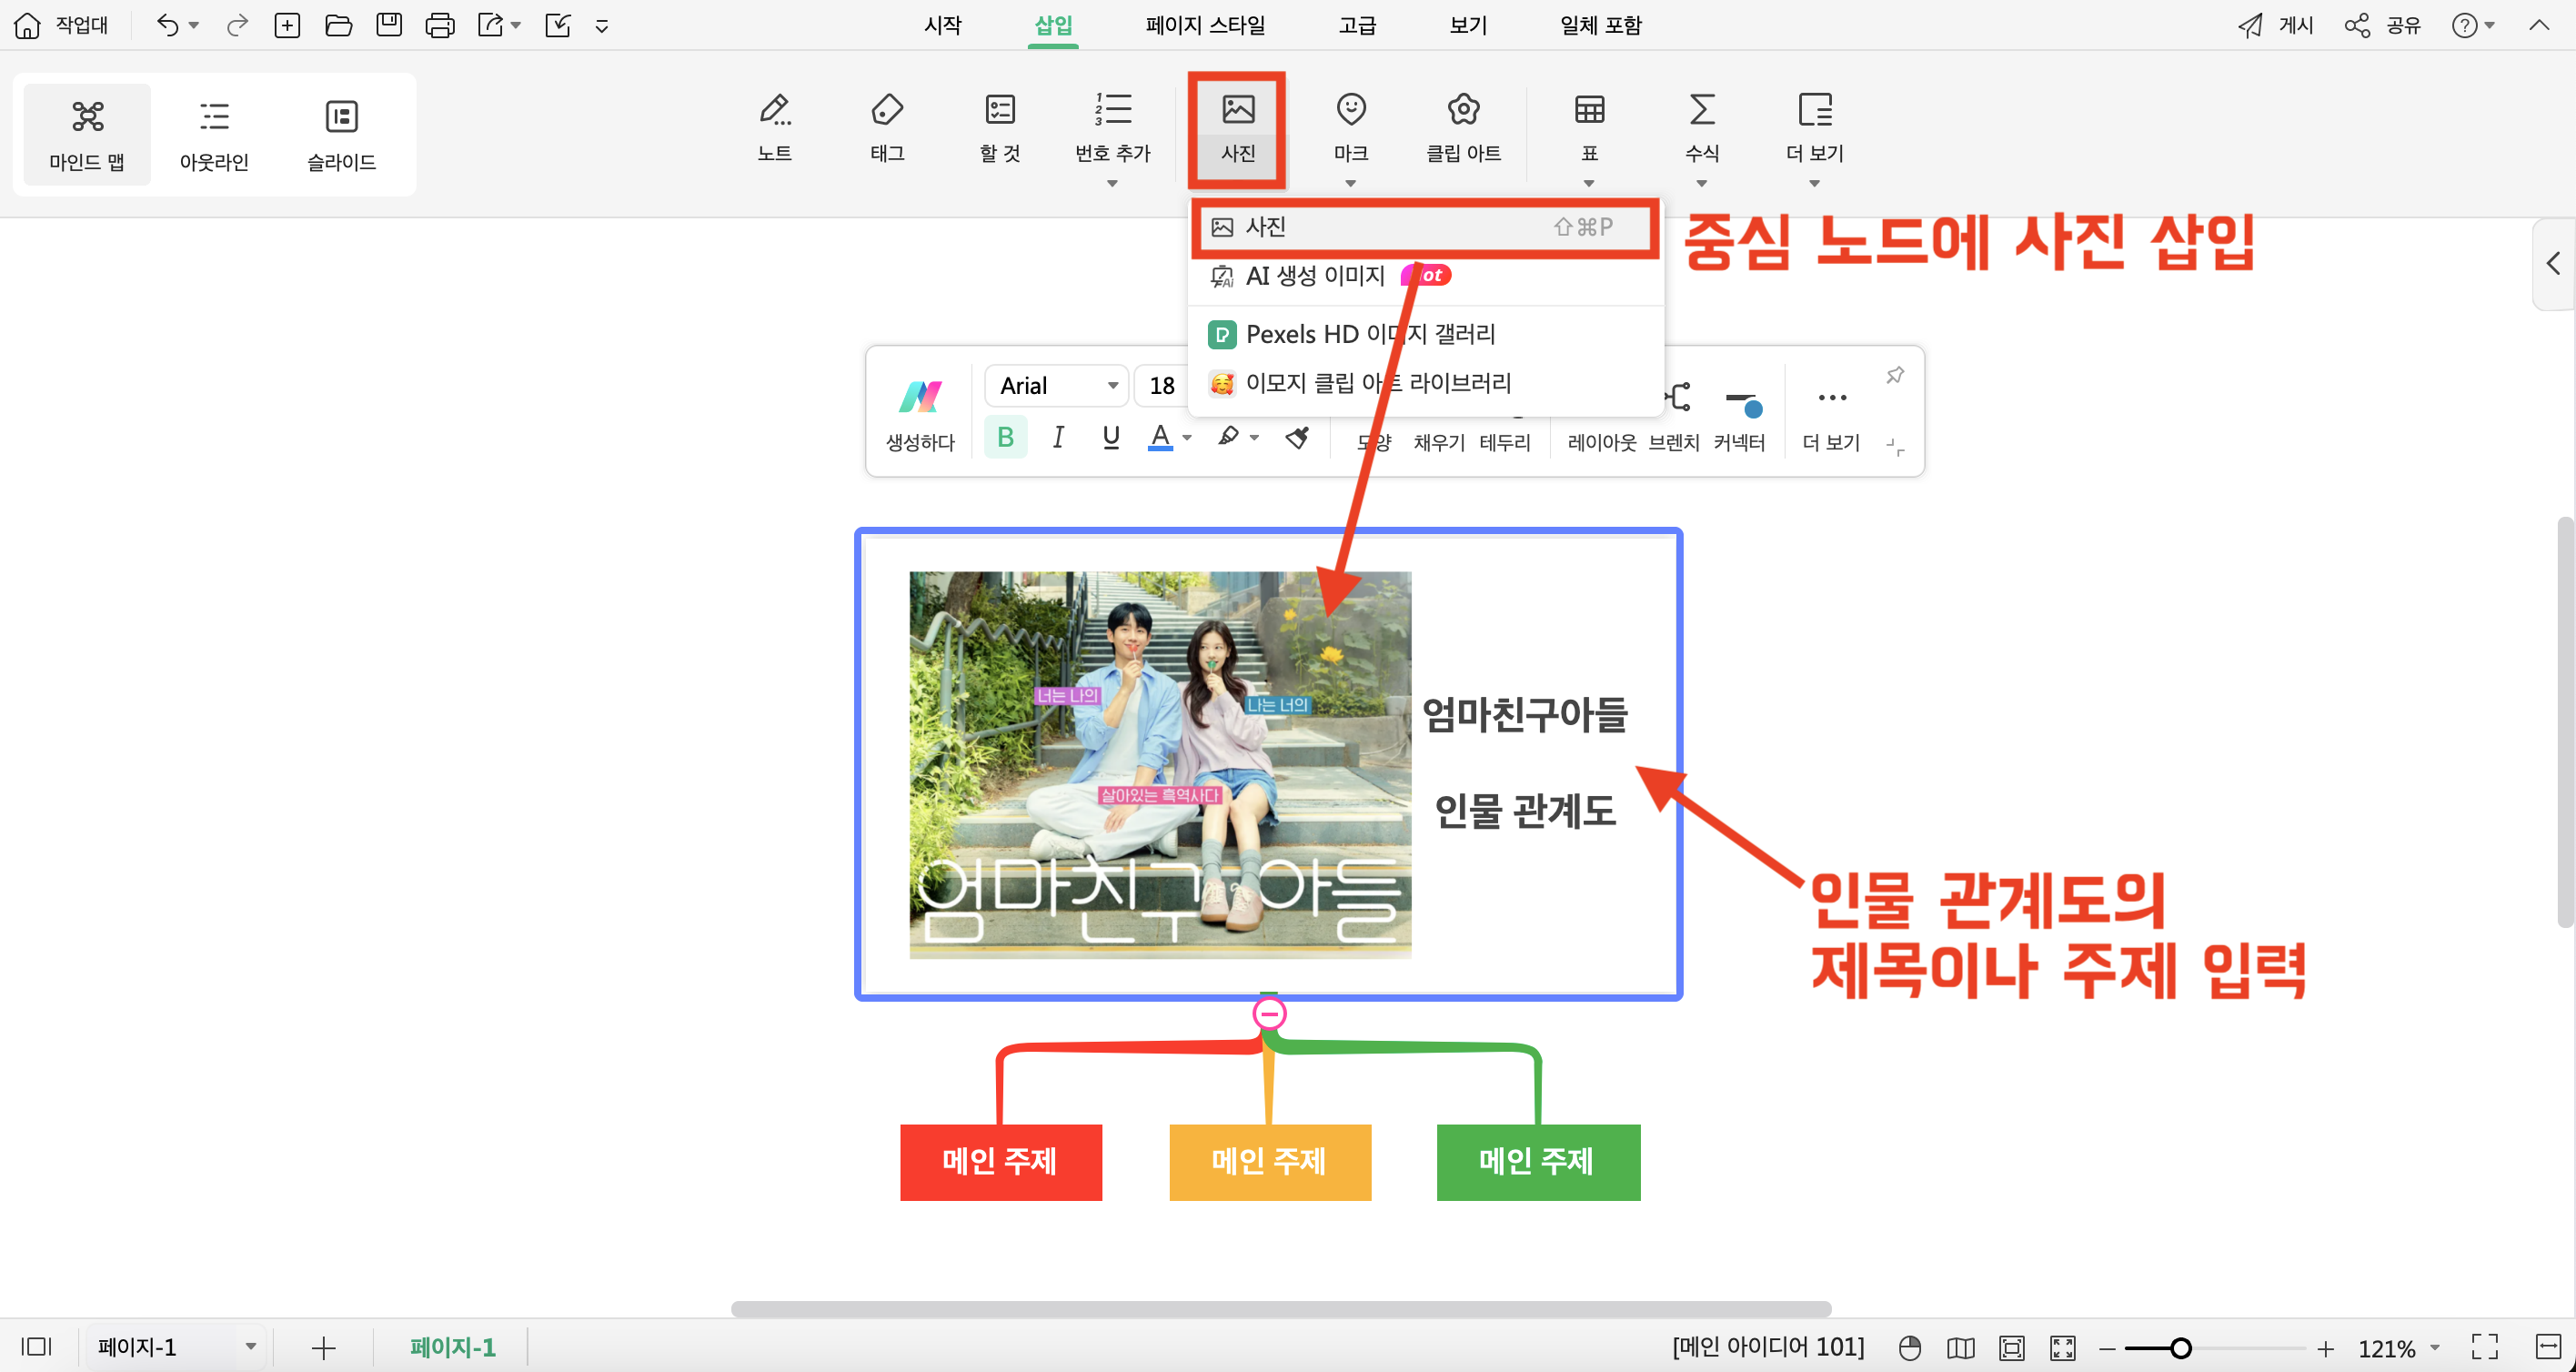Open the 마크 marker tool

1351,138
